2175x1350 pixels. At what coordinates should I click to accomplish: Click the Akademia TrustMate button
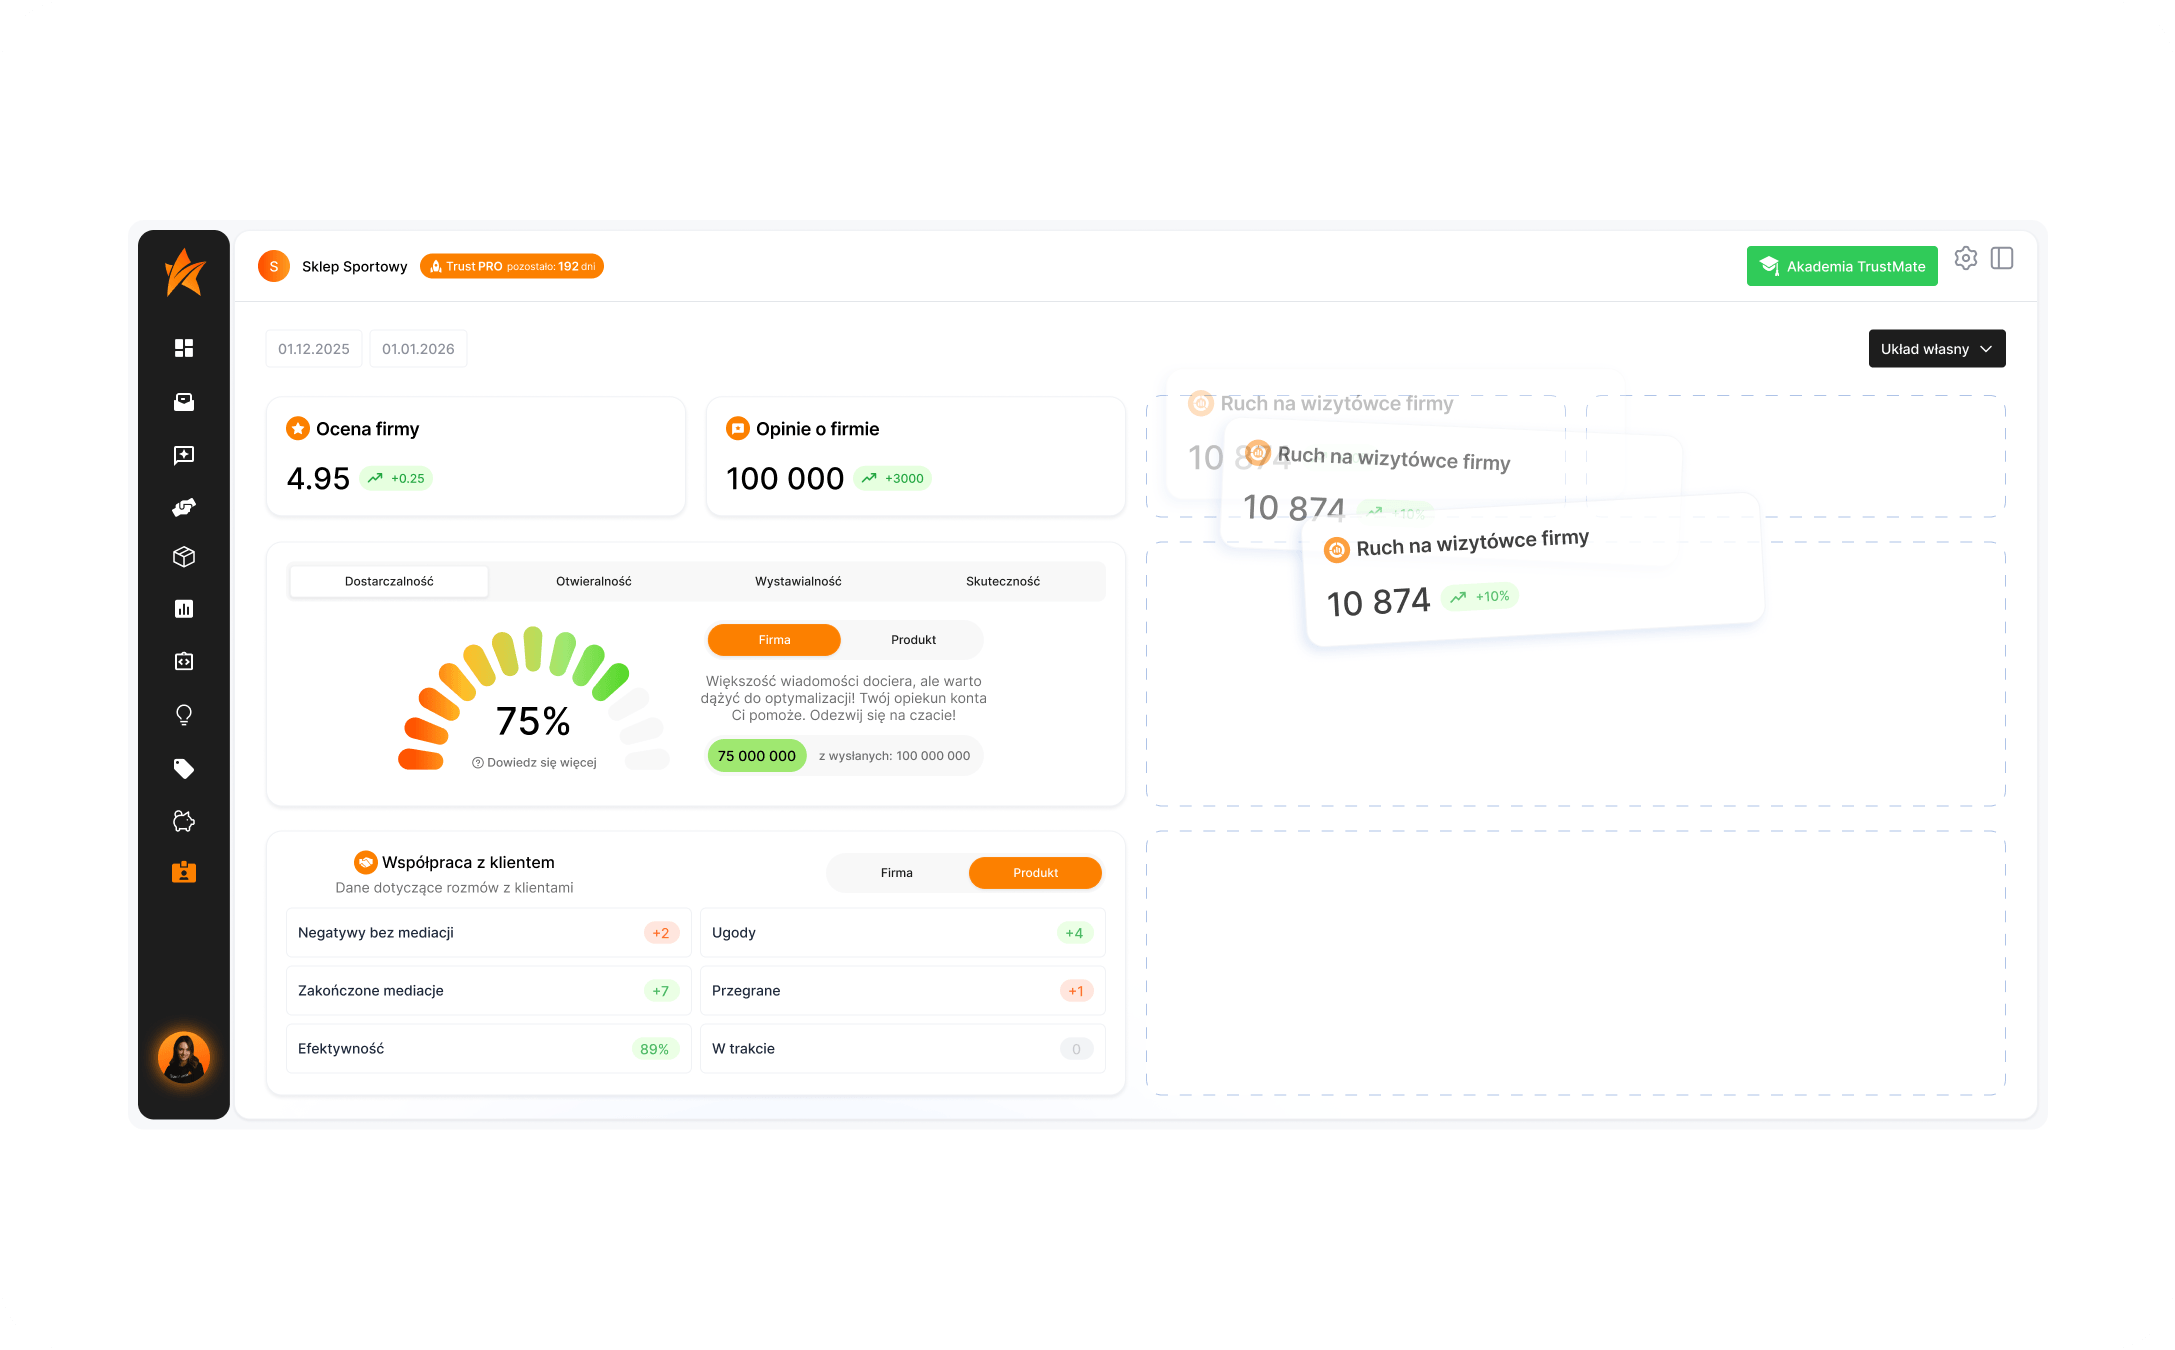1842,266
